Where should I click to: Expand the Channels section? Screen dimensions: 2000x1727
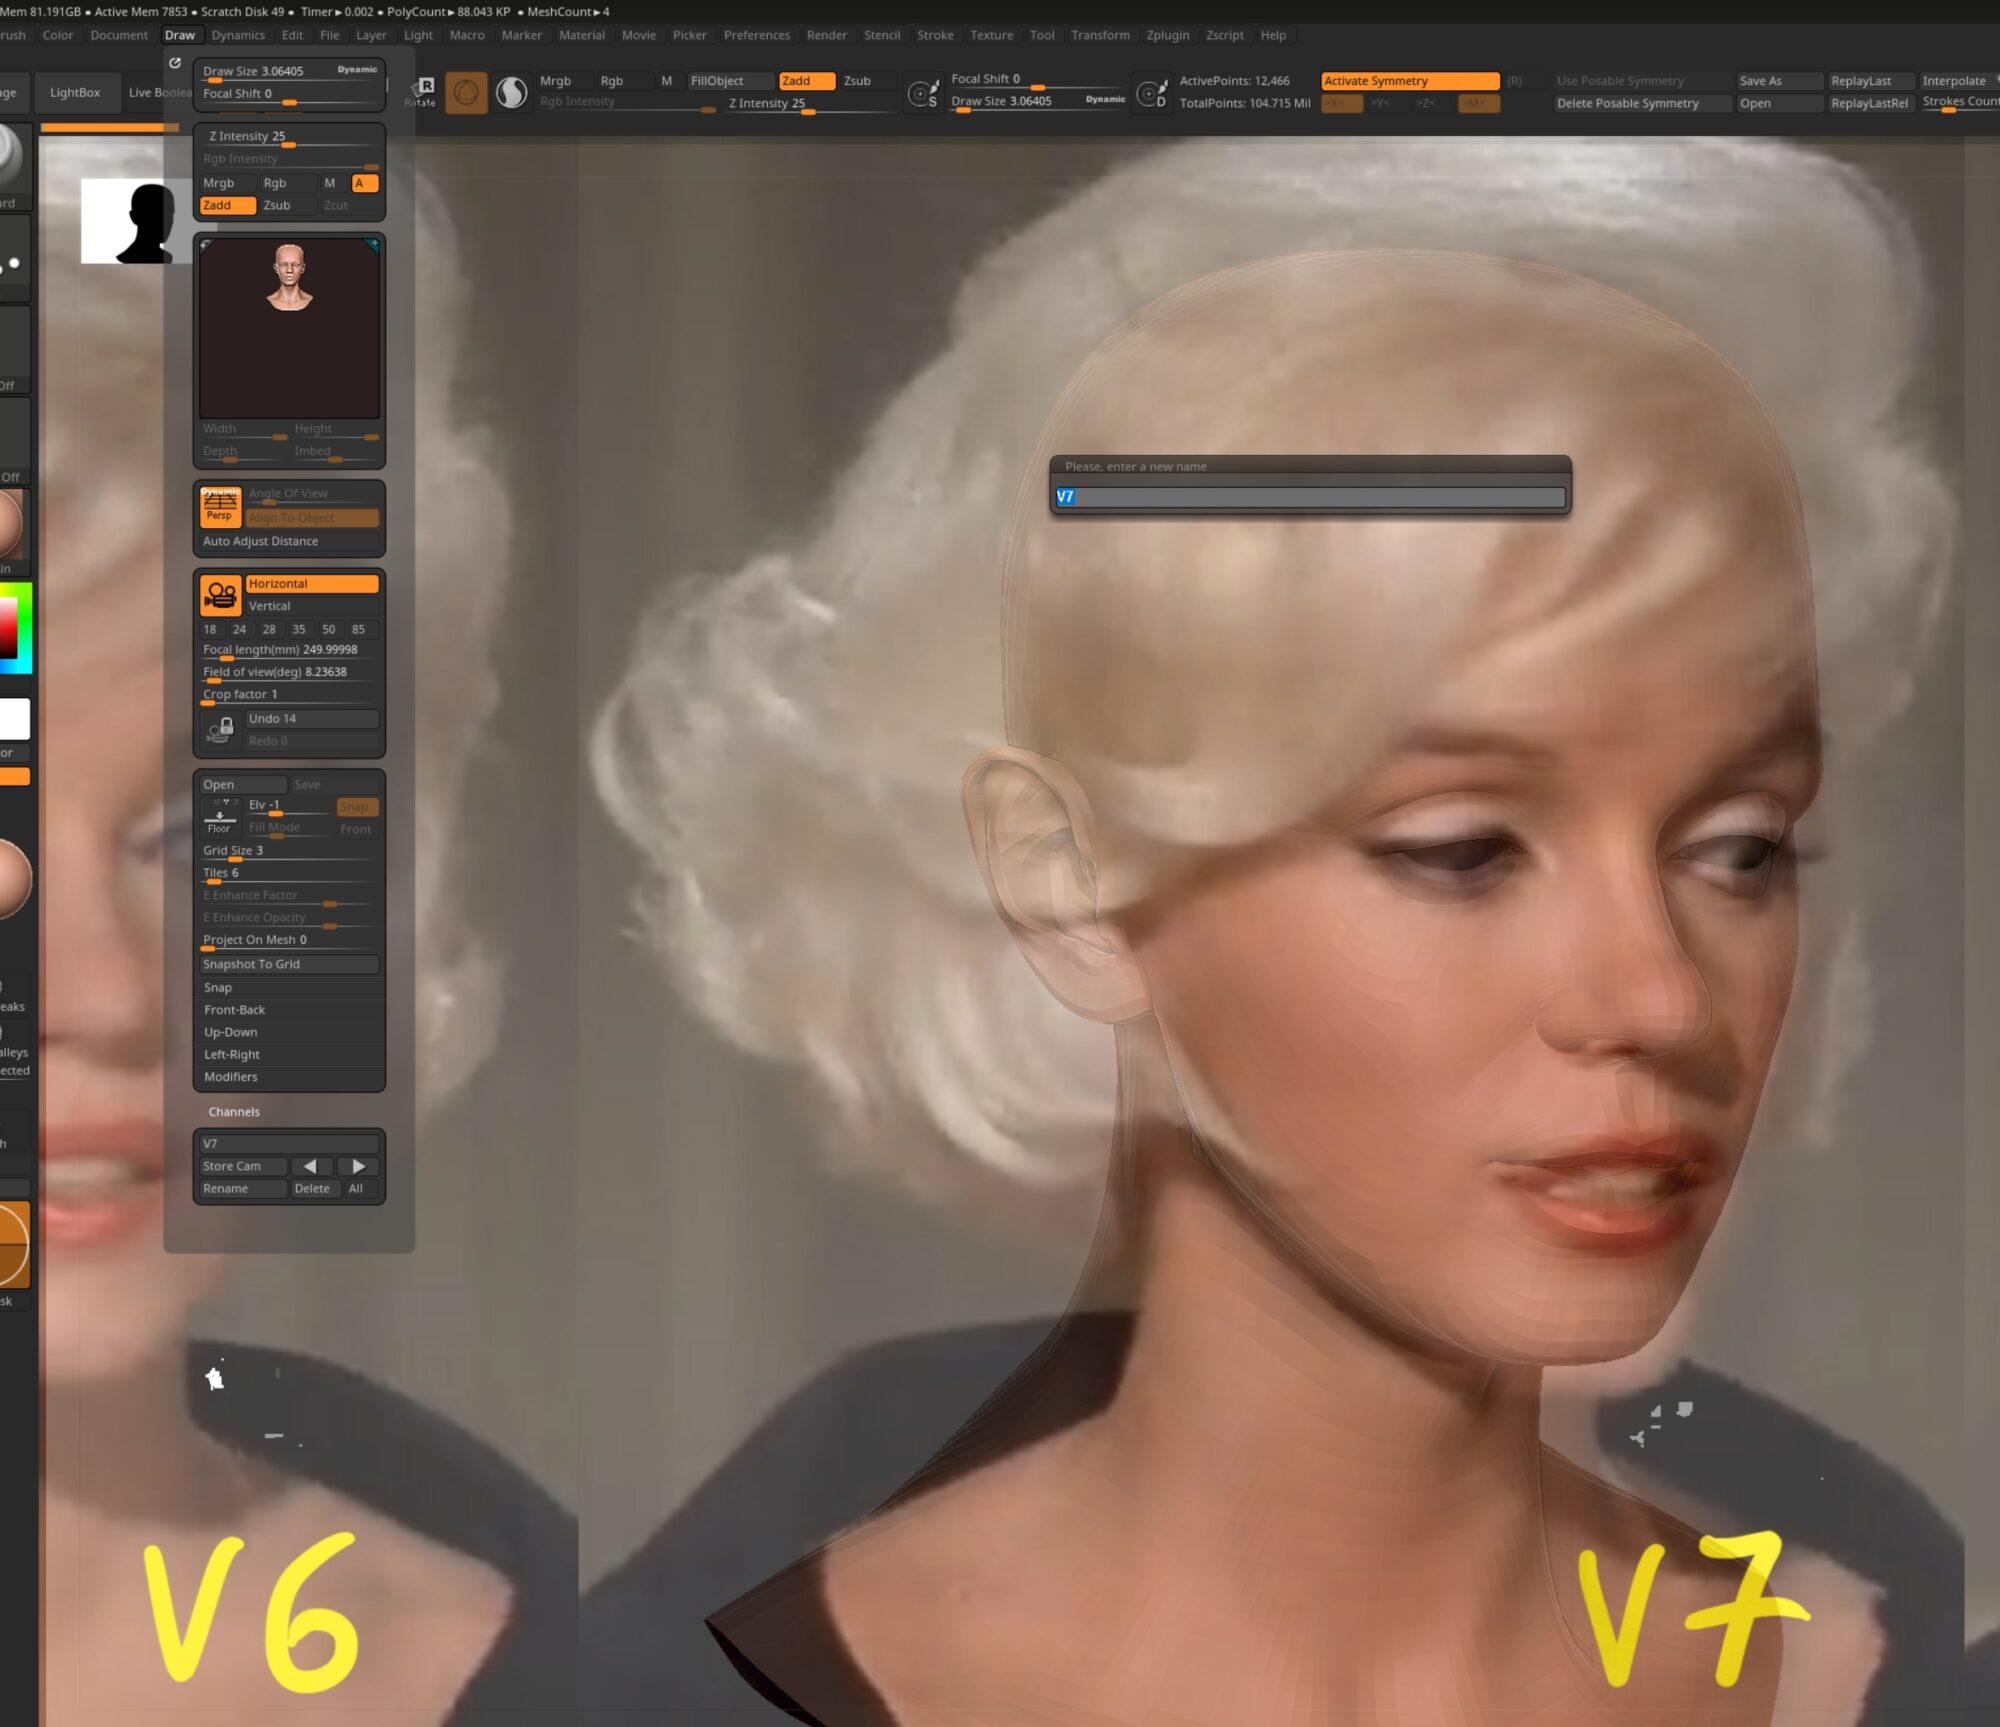tap(234, 1112)
